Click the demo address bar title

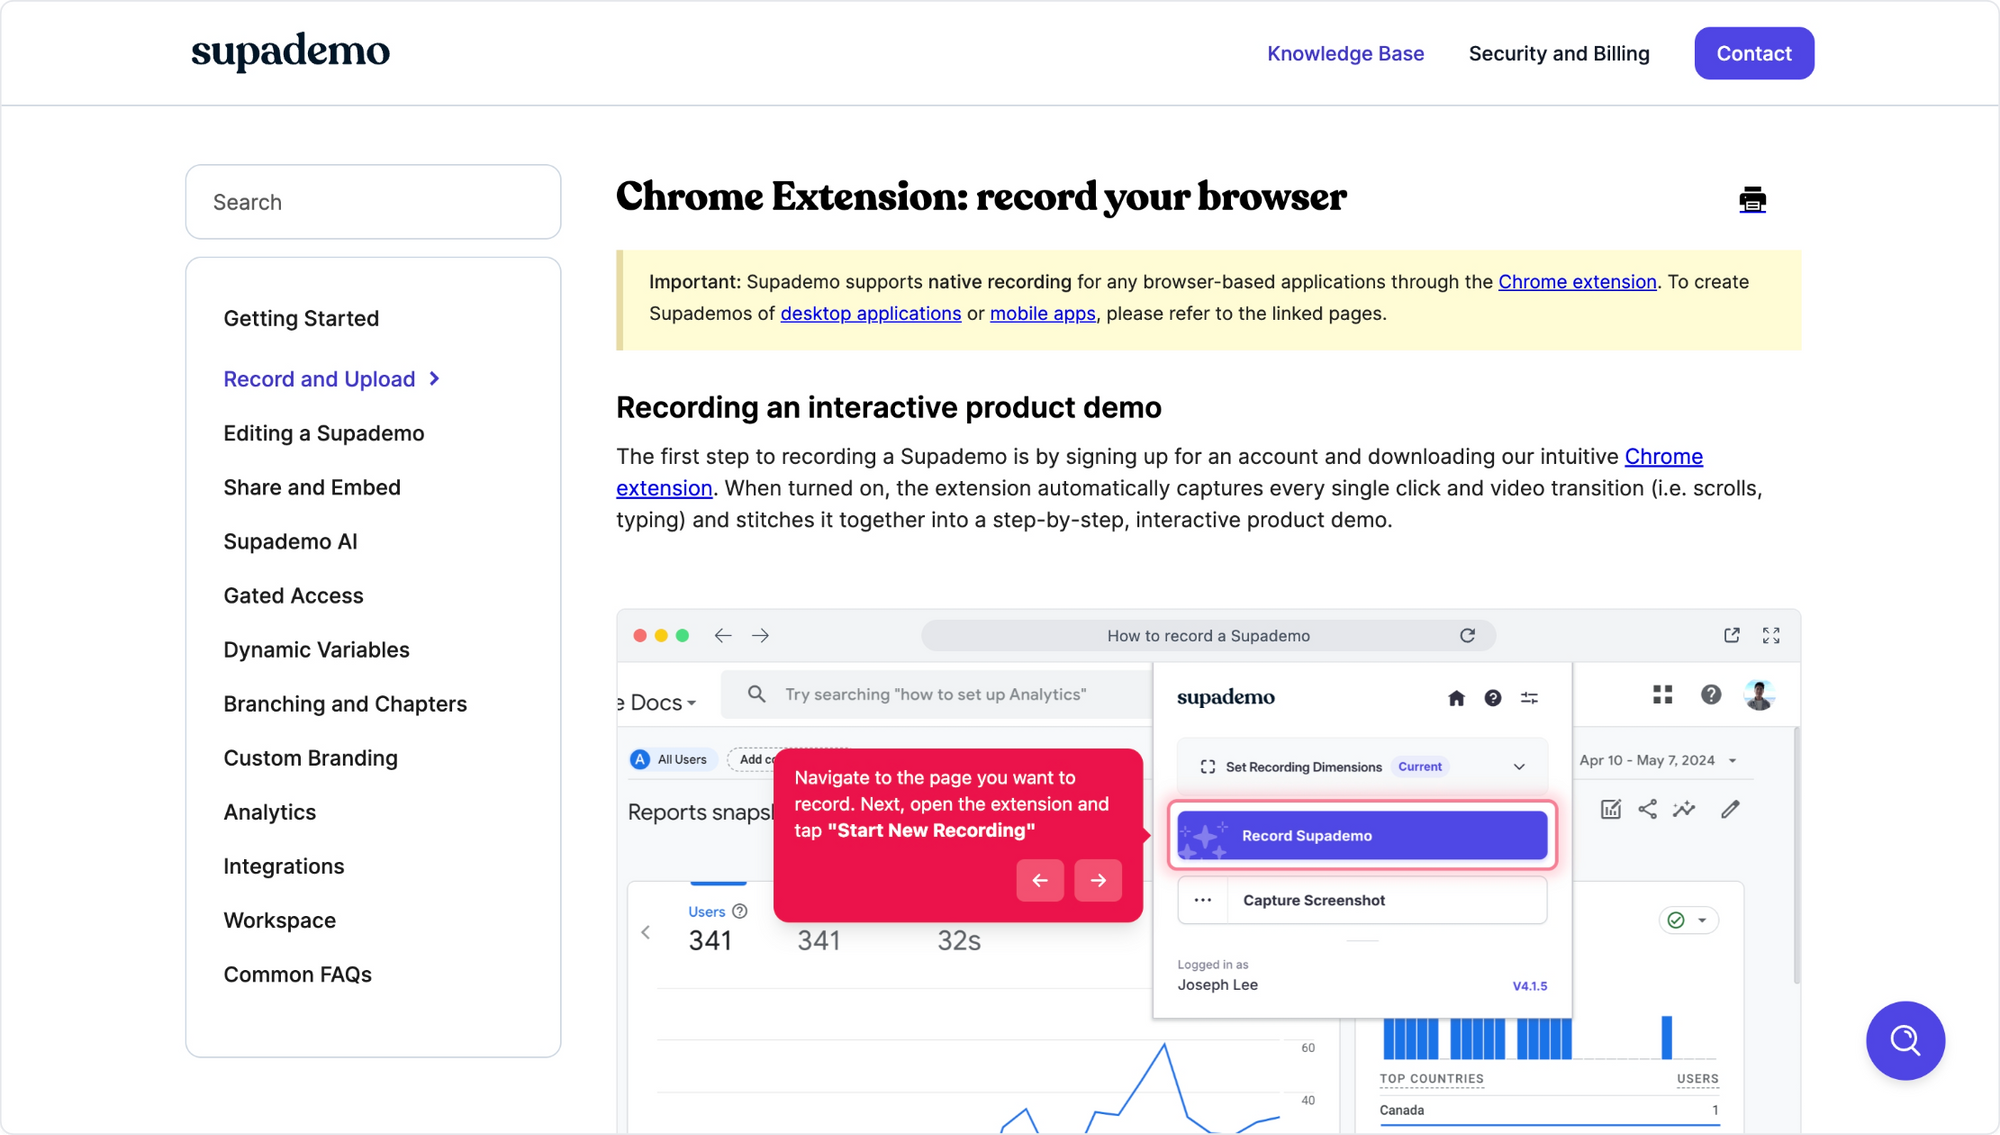point(1208,636)
